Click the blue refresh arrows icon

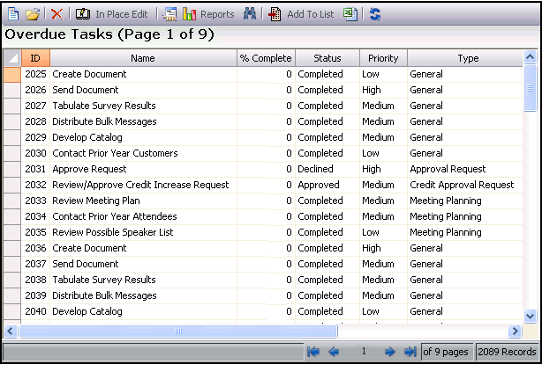(375, 14)
